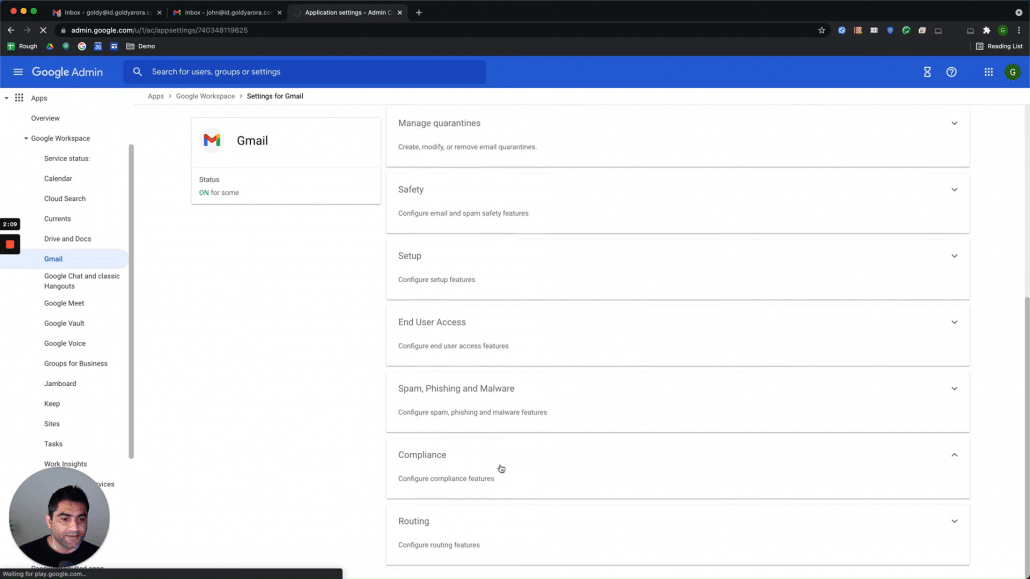This screenshot has height=579, width=1030.
Task: Open the Google apps grid launcher
Action: coord(989,72)
